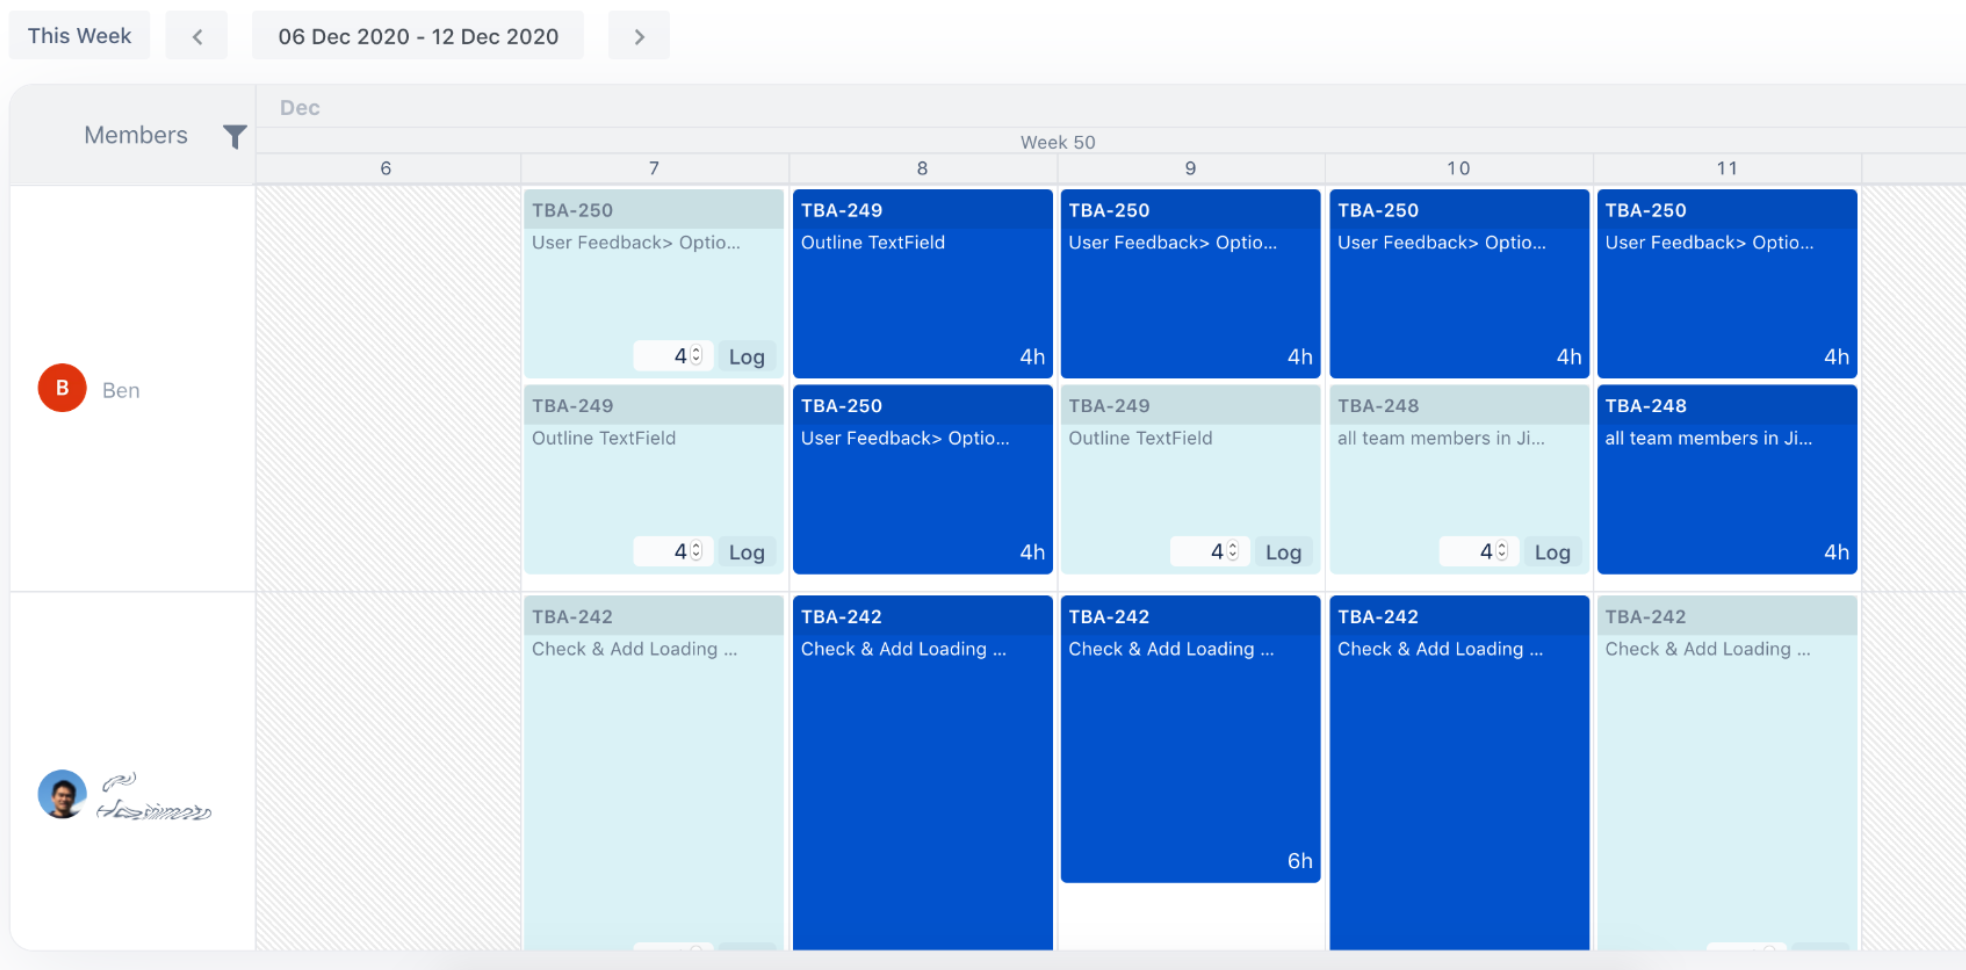Open the TBA-242 card on day 8
This screenshot has height=970, width=1966.
[x=922, y=773]
